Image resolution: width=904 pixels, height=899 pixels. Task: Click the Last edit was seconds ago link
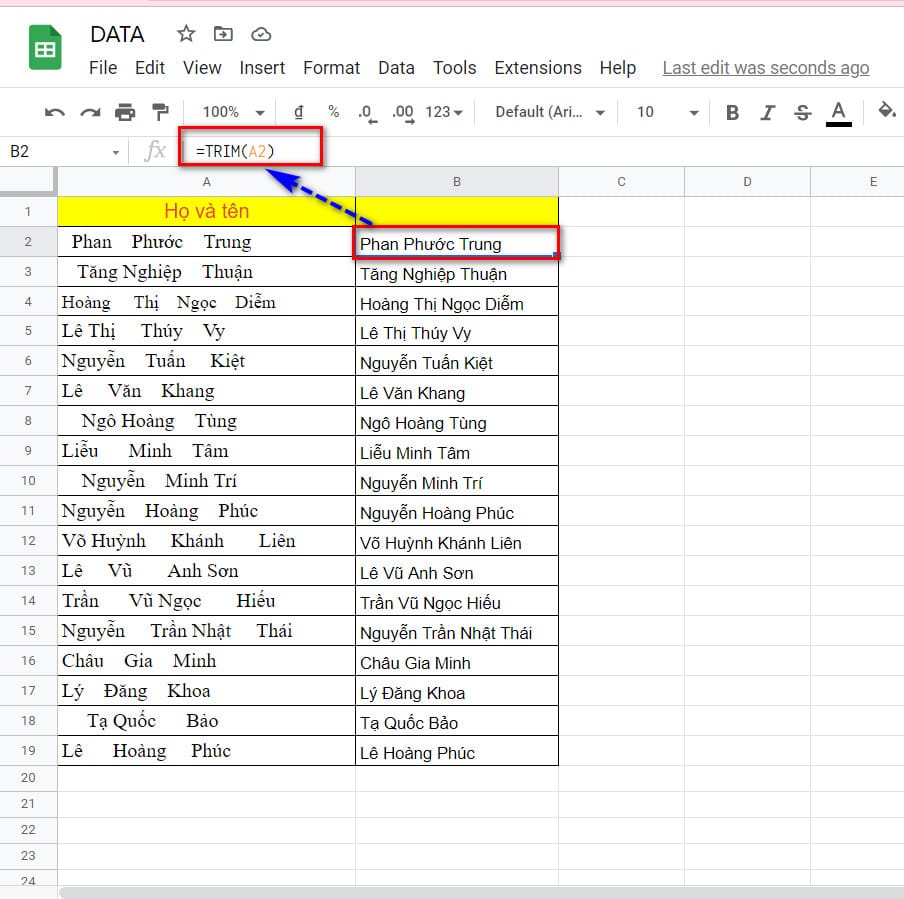[765, 68]
